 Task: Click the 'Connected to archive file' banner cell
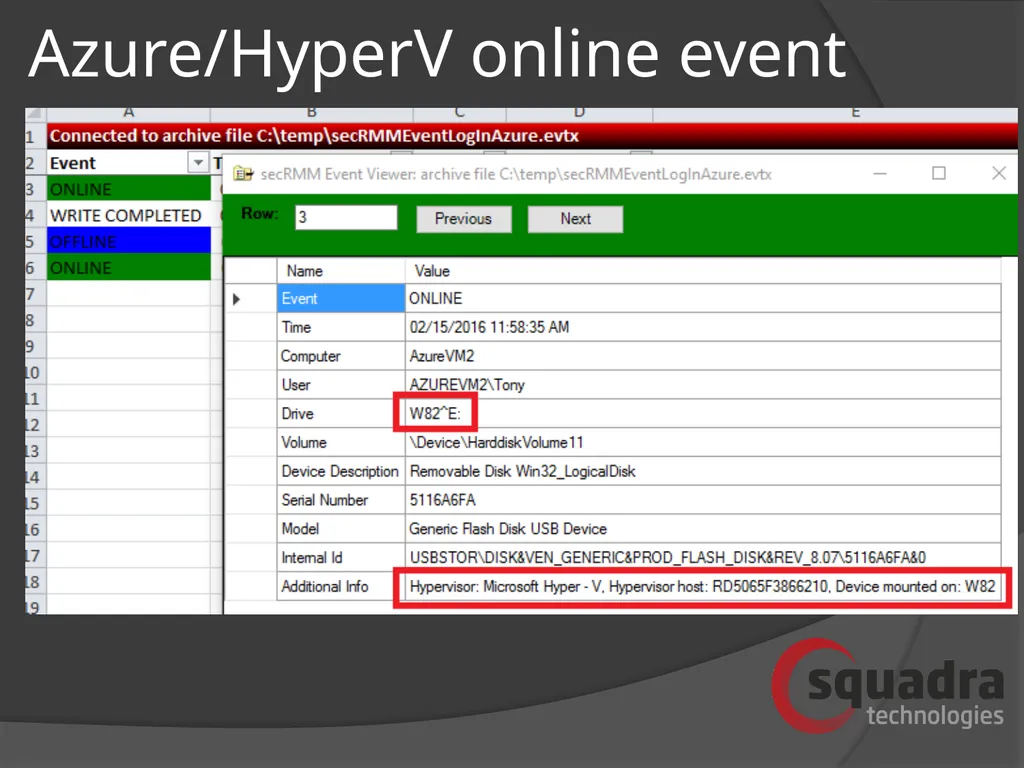pyautogui.click(x=532, y=136)
